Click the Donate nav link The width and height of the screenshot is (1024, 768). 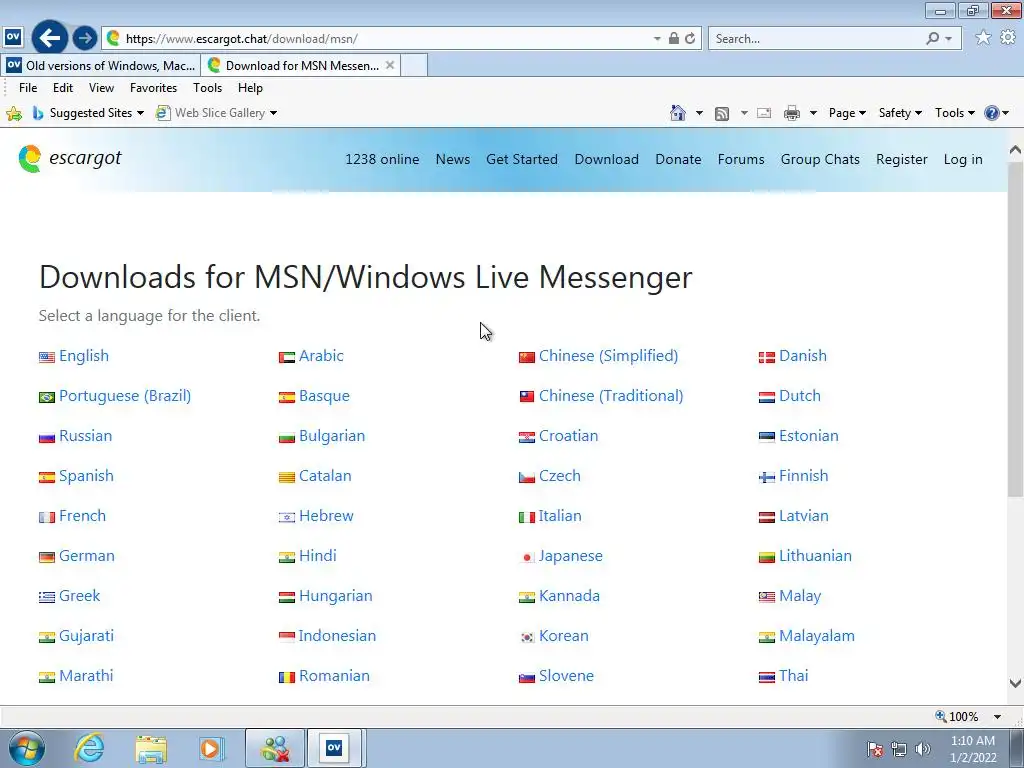(678, 159)
